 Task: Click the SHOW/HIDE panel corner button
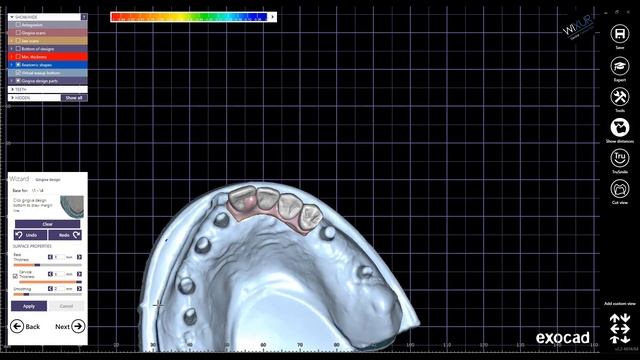pos(84,17)
